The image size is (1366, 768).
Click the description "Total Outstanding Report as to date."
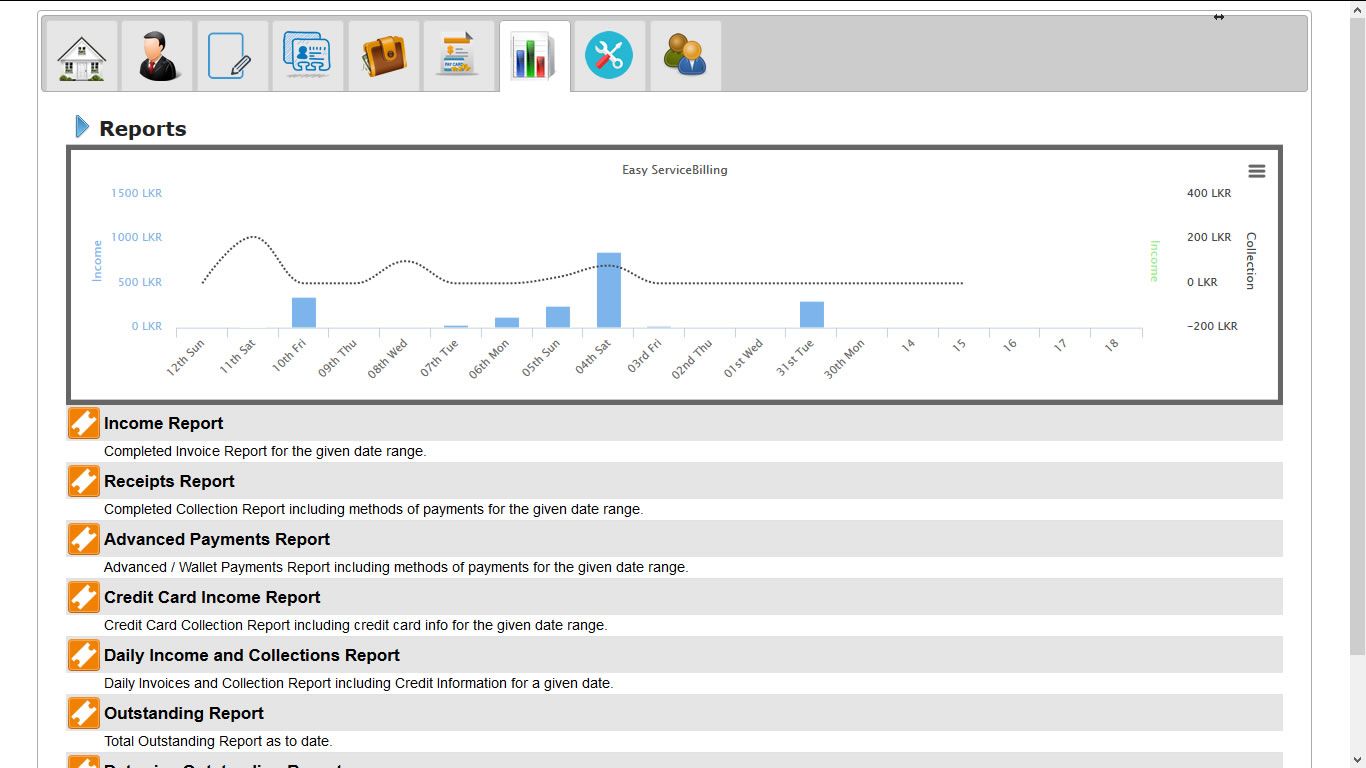coord(218,741)
